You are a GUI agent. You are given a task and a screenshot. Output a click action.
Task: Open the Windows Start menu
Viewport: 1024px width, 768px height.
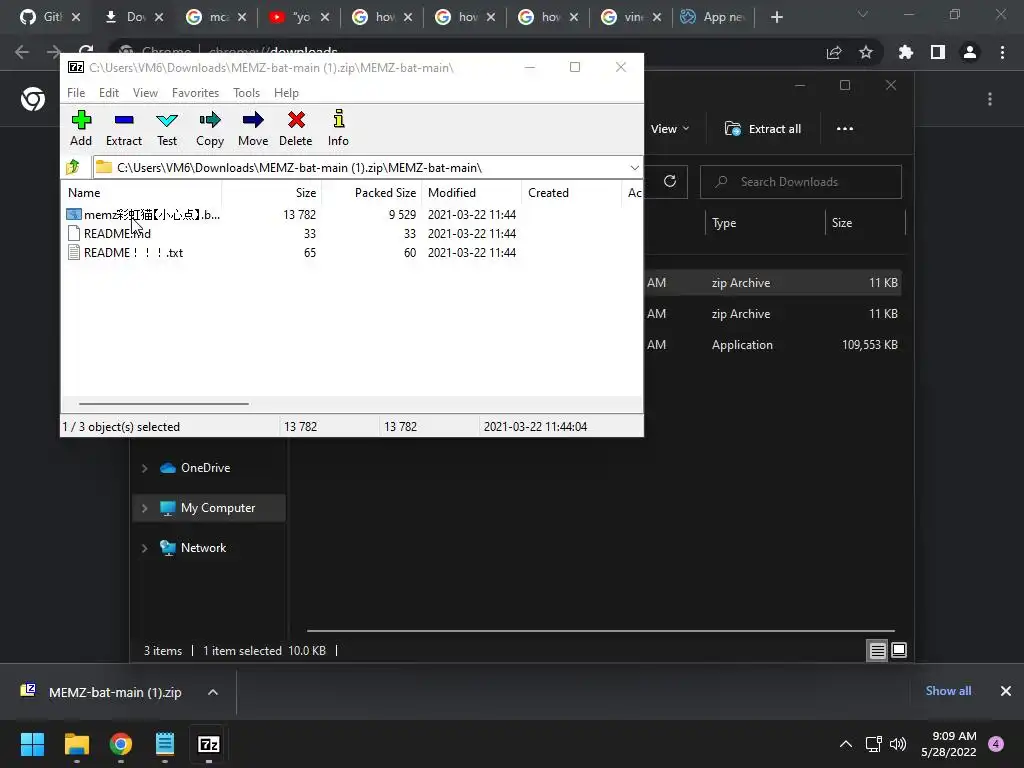coord(32,744)
